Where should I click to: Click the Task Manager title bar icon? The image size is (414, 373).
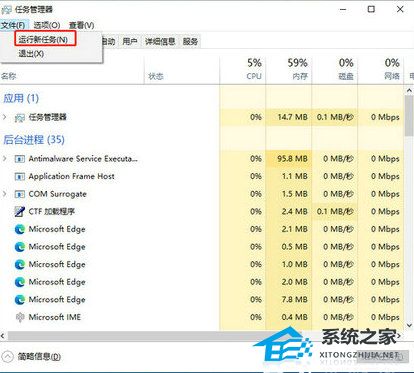pyautogui.click(x=7, y=10)
